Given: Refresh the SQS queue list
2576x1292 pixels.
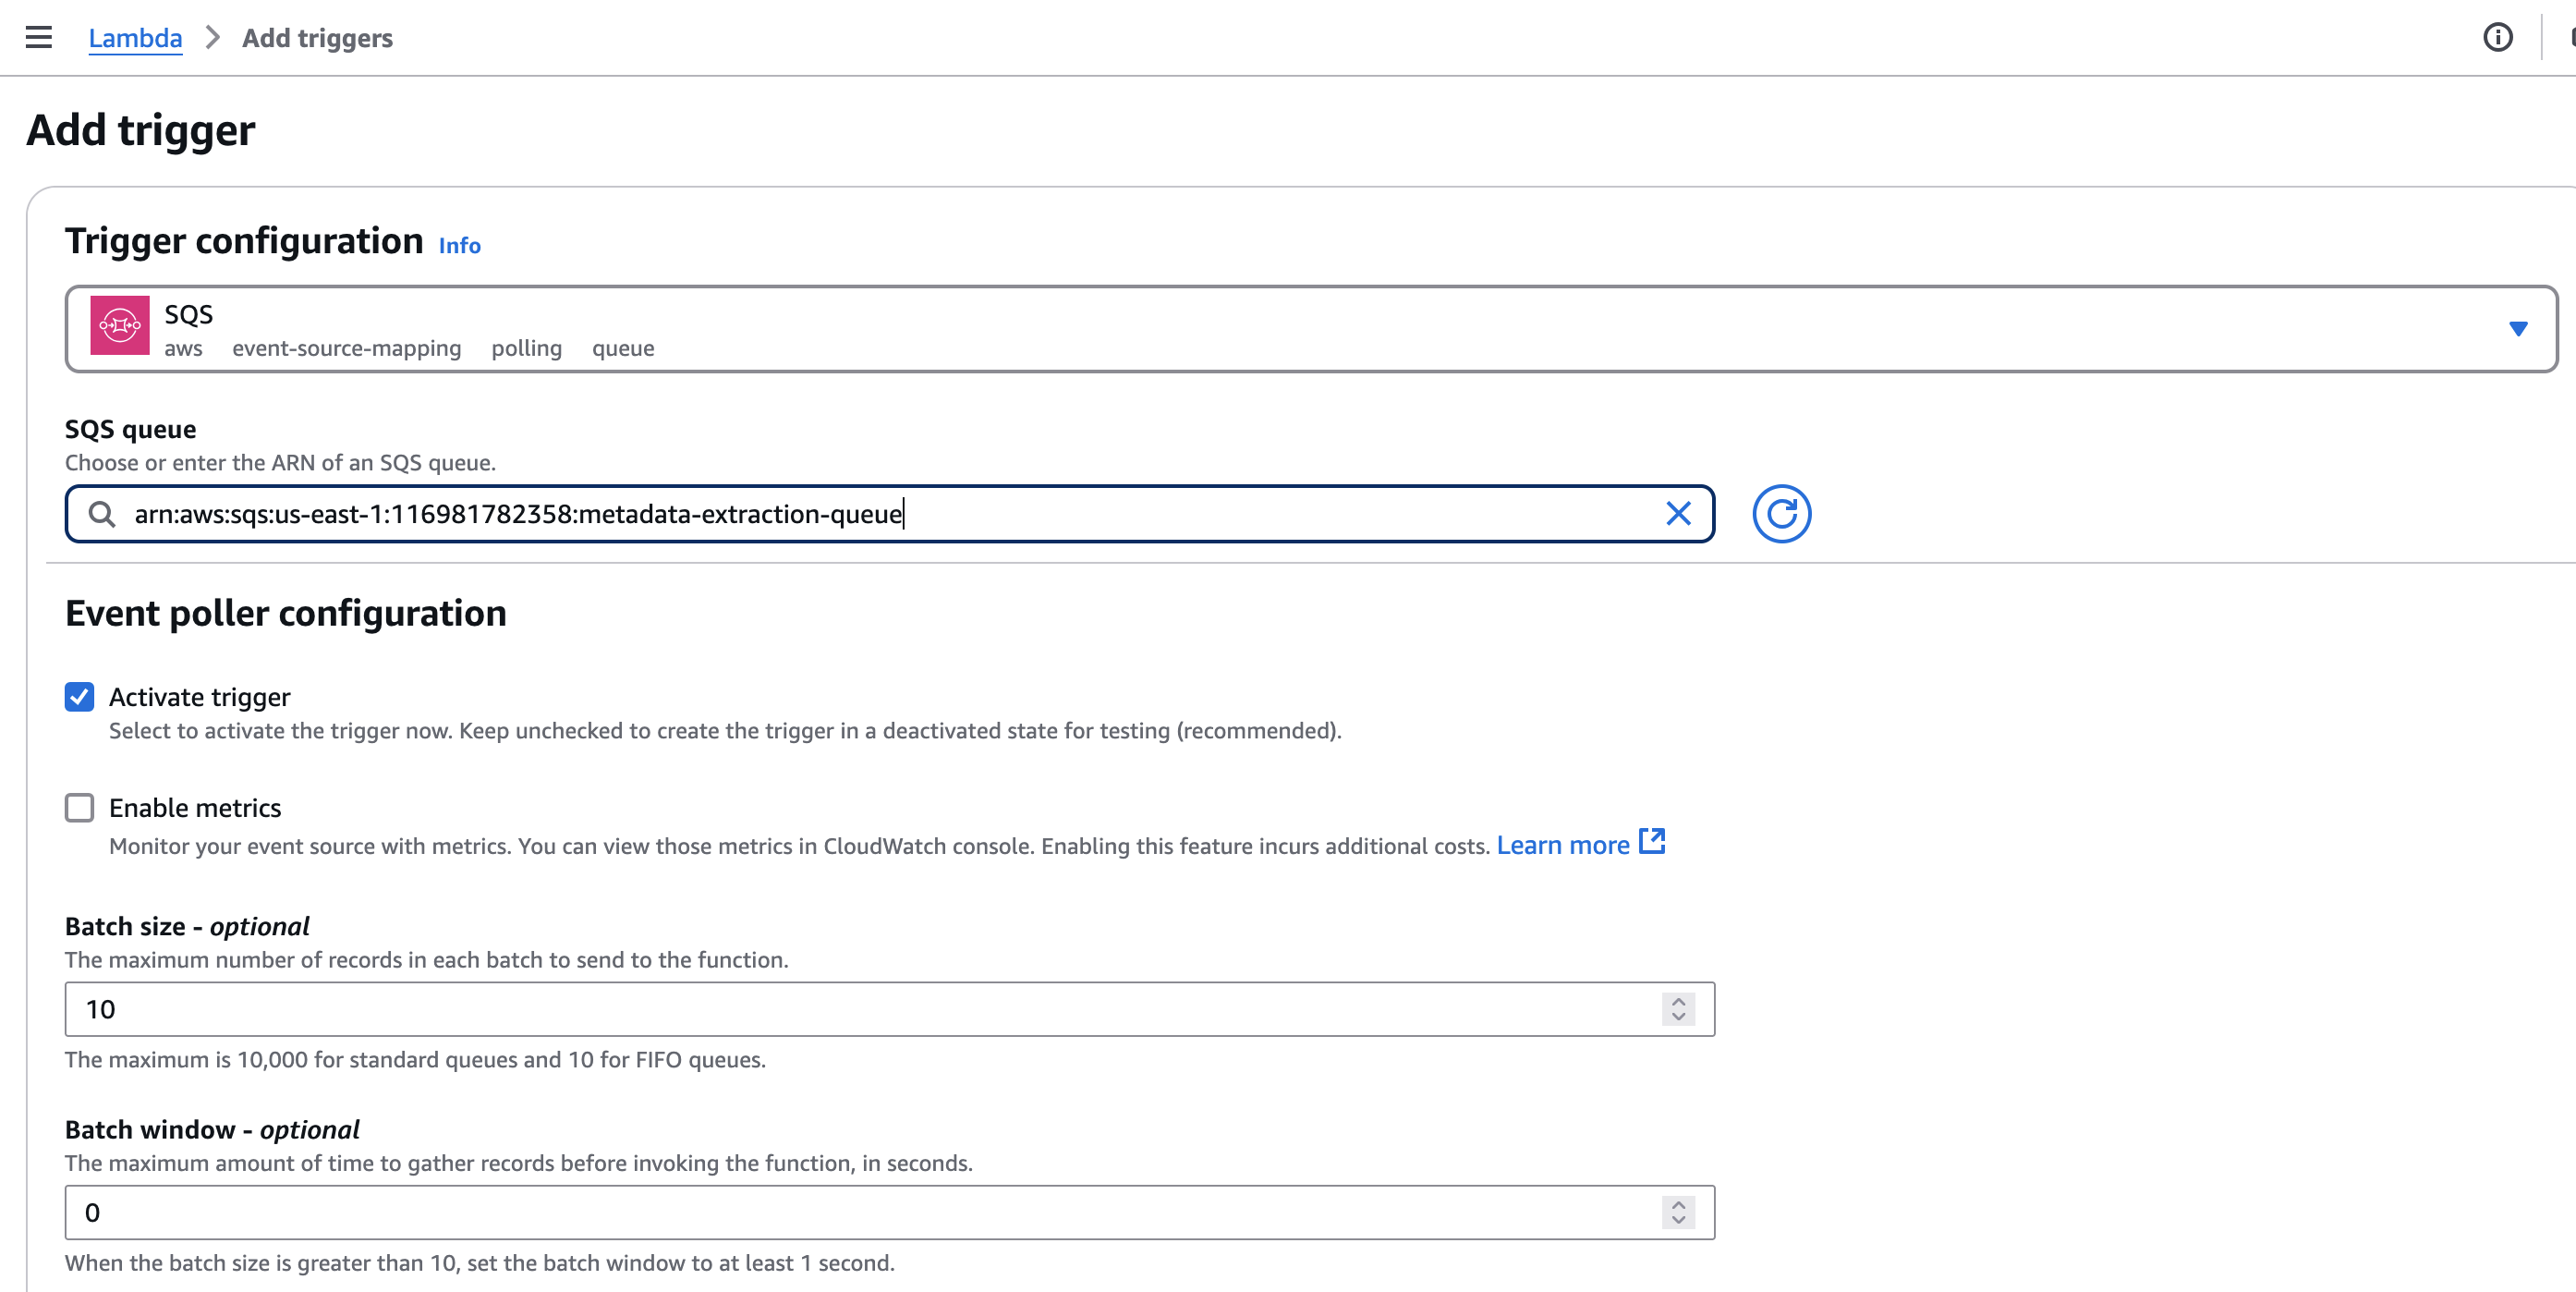Looking at the screenshot, I should (1781, 514).
